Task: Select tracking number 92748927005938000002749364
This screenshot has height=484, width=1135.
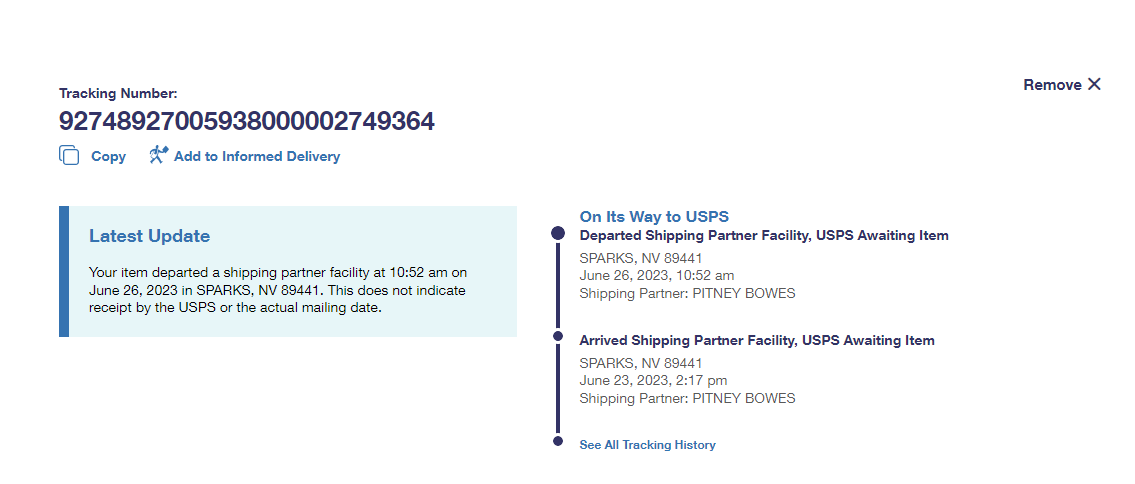Action: [246, 122]
